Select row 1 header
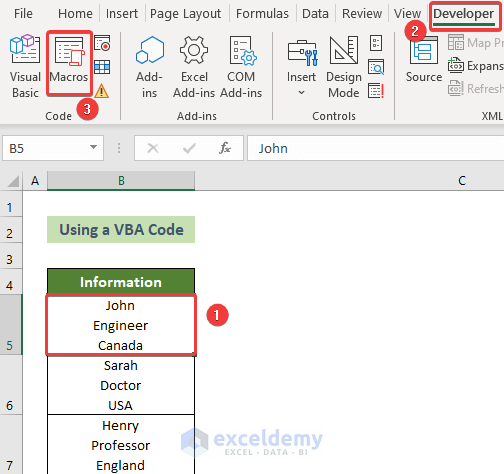The image size is (504, 474). [11, 204]
